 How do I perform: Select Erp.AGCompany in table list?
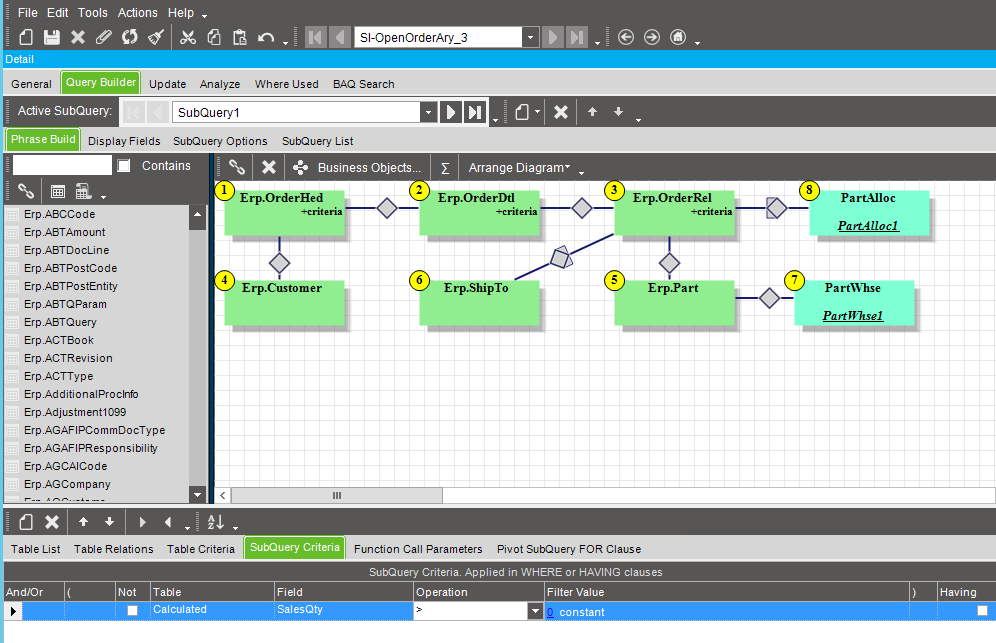(67, 484)
